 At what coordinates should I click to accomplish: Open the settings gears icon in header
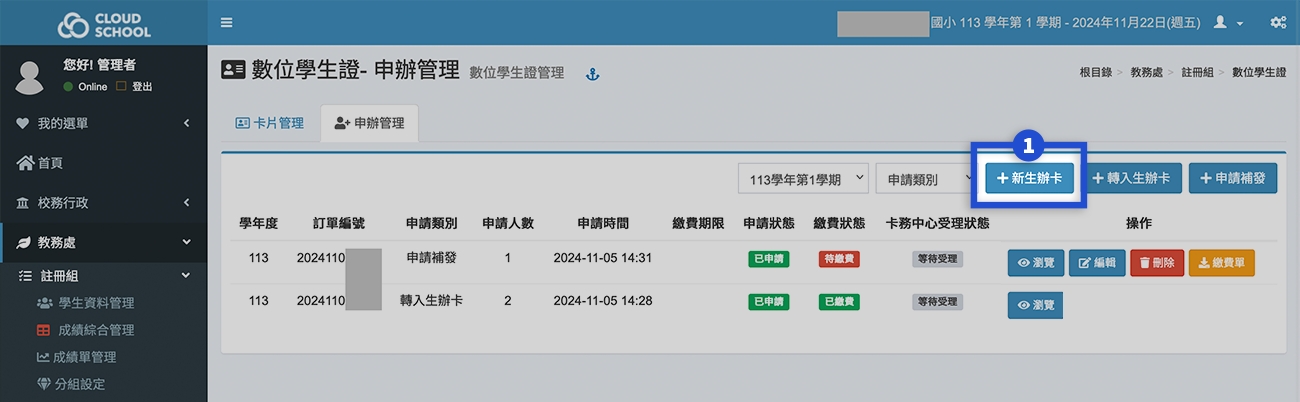point(1277,22)
